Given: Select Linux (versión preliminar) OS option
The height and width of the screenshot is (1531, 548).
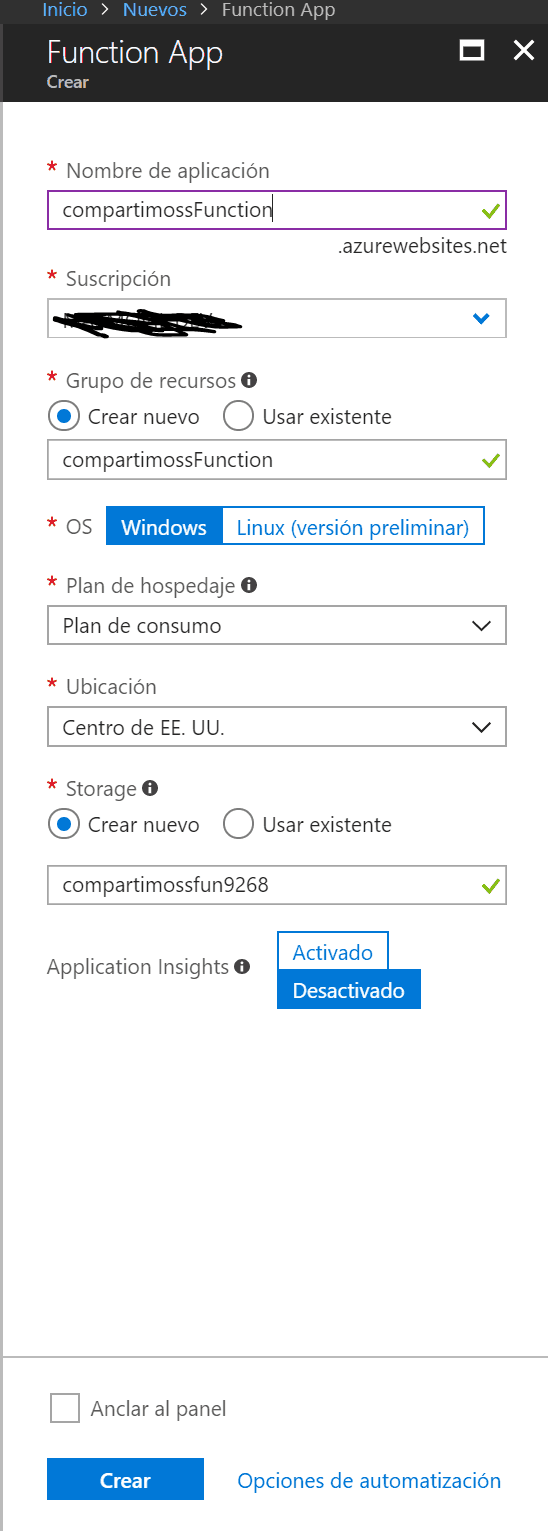Looking at the screenshot, I should (353, 527).
